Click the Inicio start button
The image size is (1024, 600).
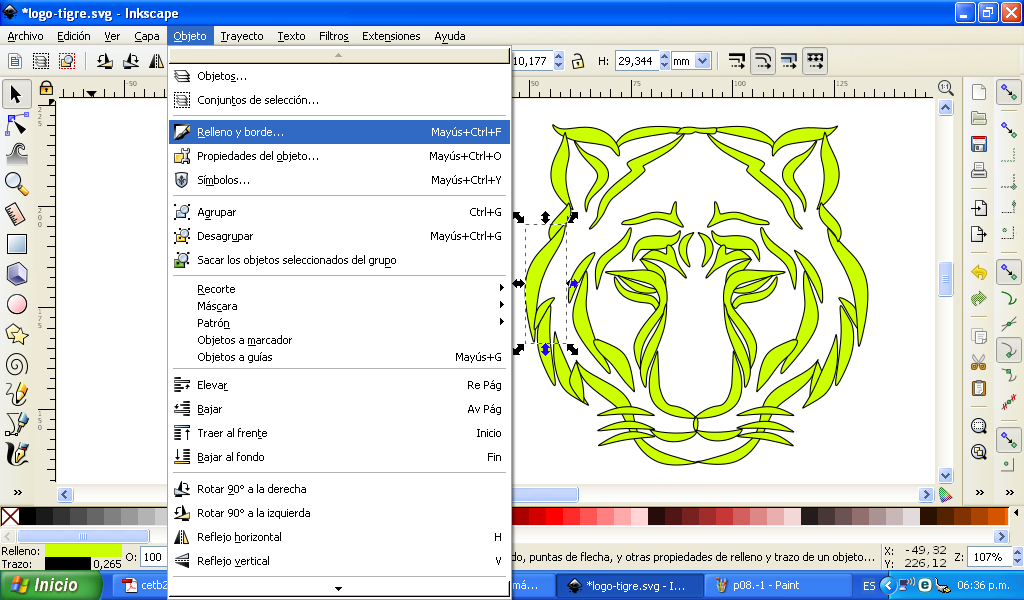pyautogui.click(x=50, y=586)
